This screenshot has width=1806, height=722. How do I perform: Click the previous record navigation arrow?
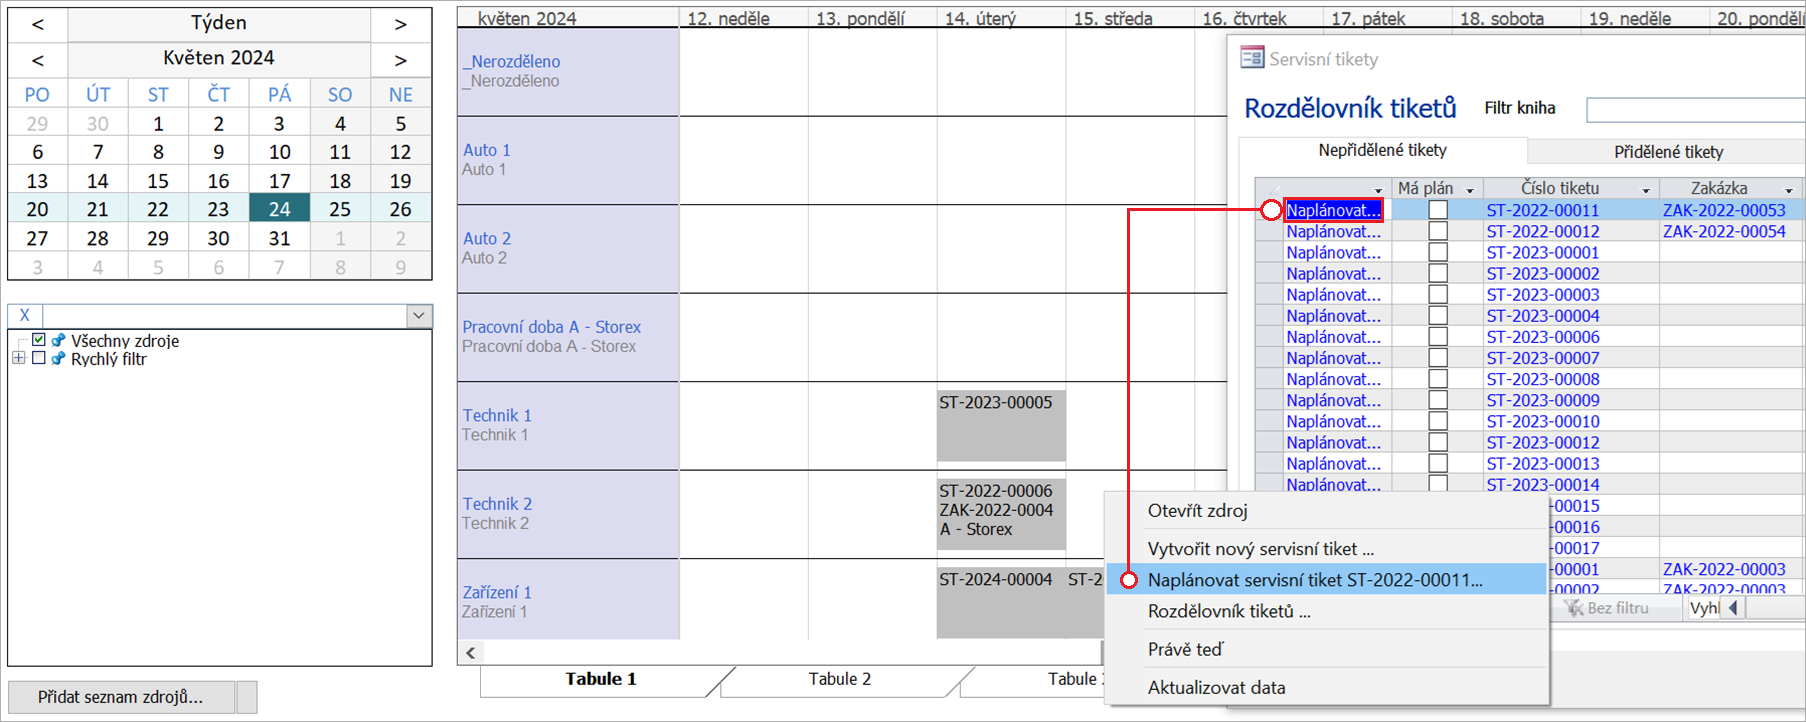[1733, 608]
